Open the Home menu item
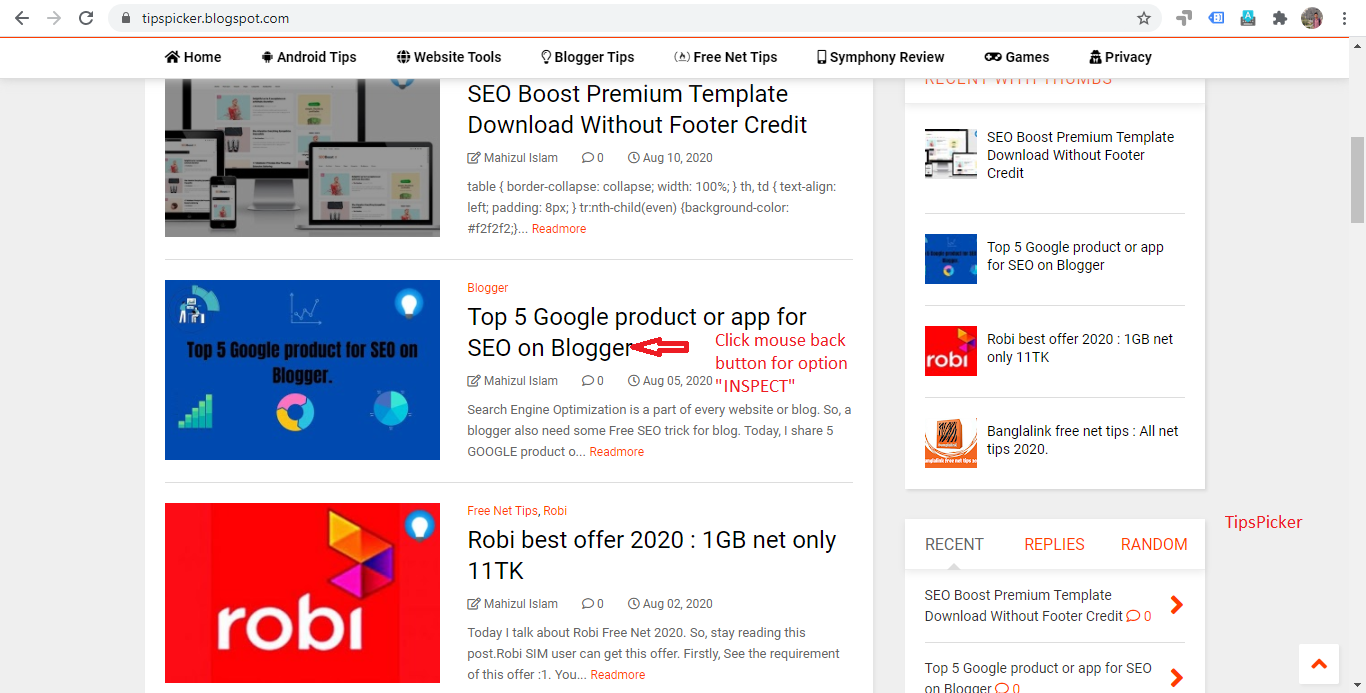Image resolution: width=1366 pixels, height=693 pixels. [x=193, y=57]
